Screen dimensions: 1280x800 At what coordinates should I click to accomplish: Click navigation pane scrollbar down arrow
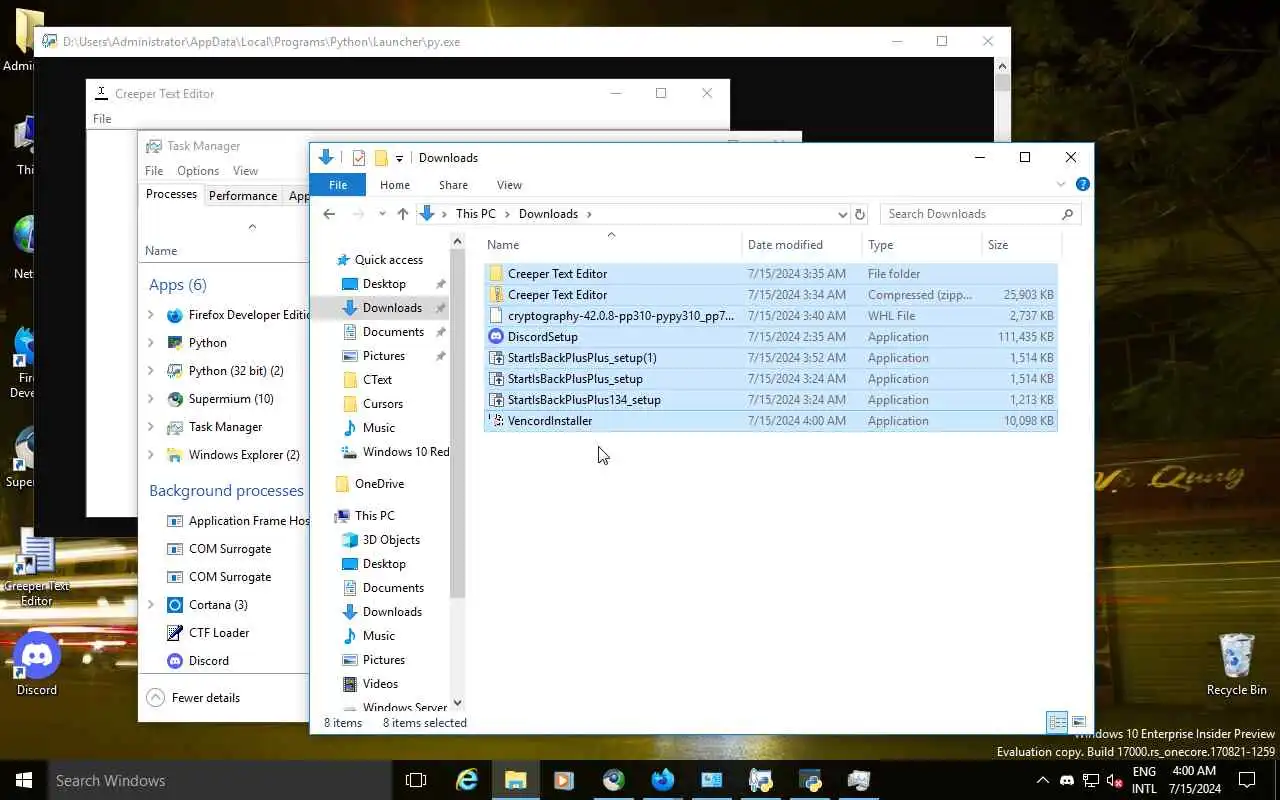click(x=458, y=703)
